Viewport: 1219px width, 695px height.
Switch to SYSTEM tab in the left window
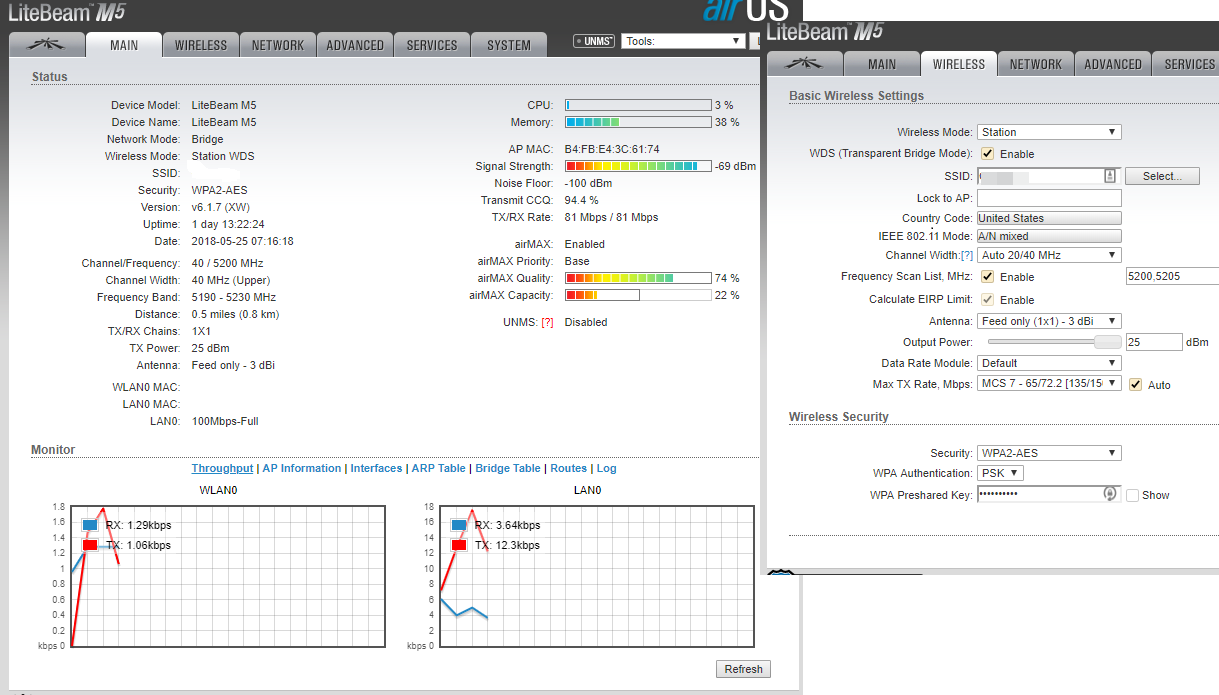coord(509,45)
